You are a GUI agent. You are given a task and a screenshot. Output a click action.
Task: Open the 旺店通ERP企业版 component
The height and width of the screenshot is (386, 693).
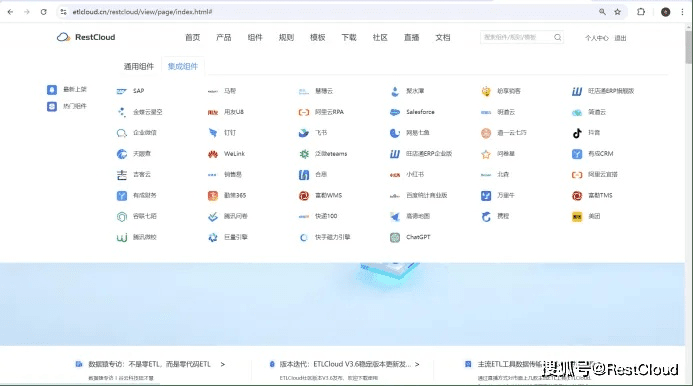tap(421, 154)
